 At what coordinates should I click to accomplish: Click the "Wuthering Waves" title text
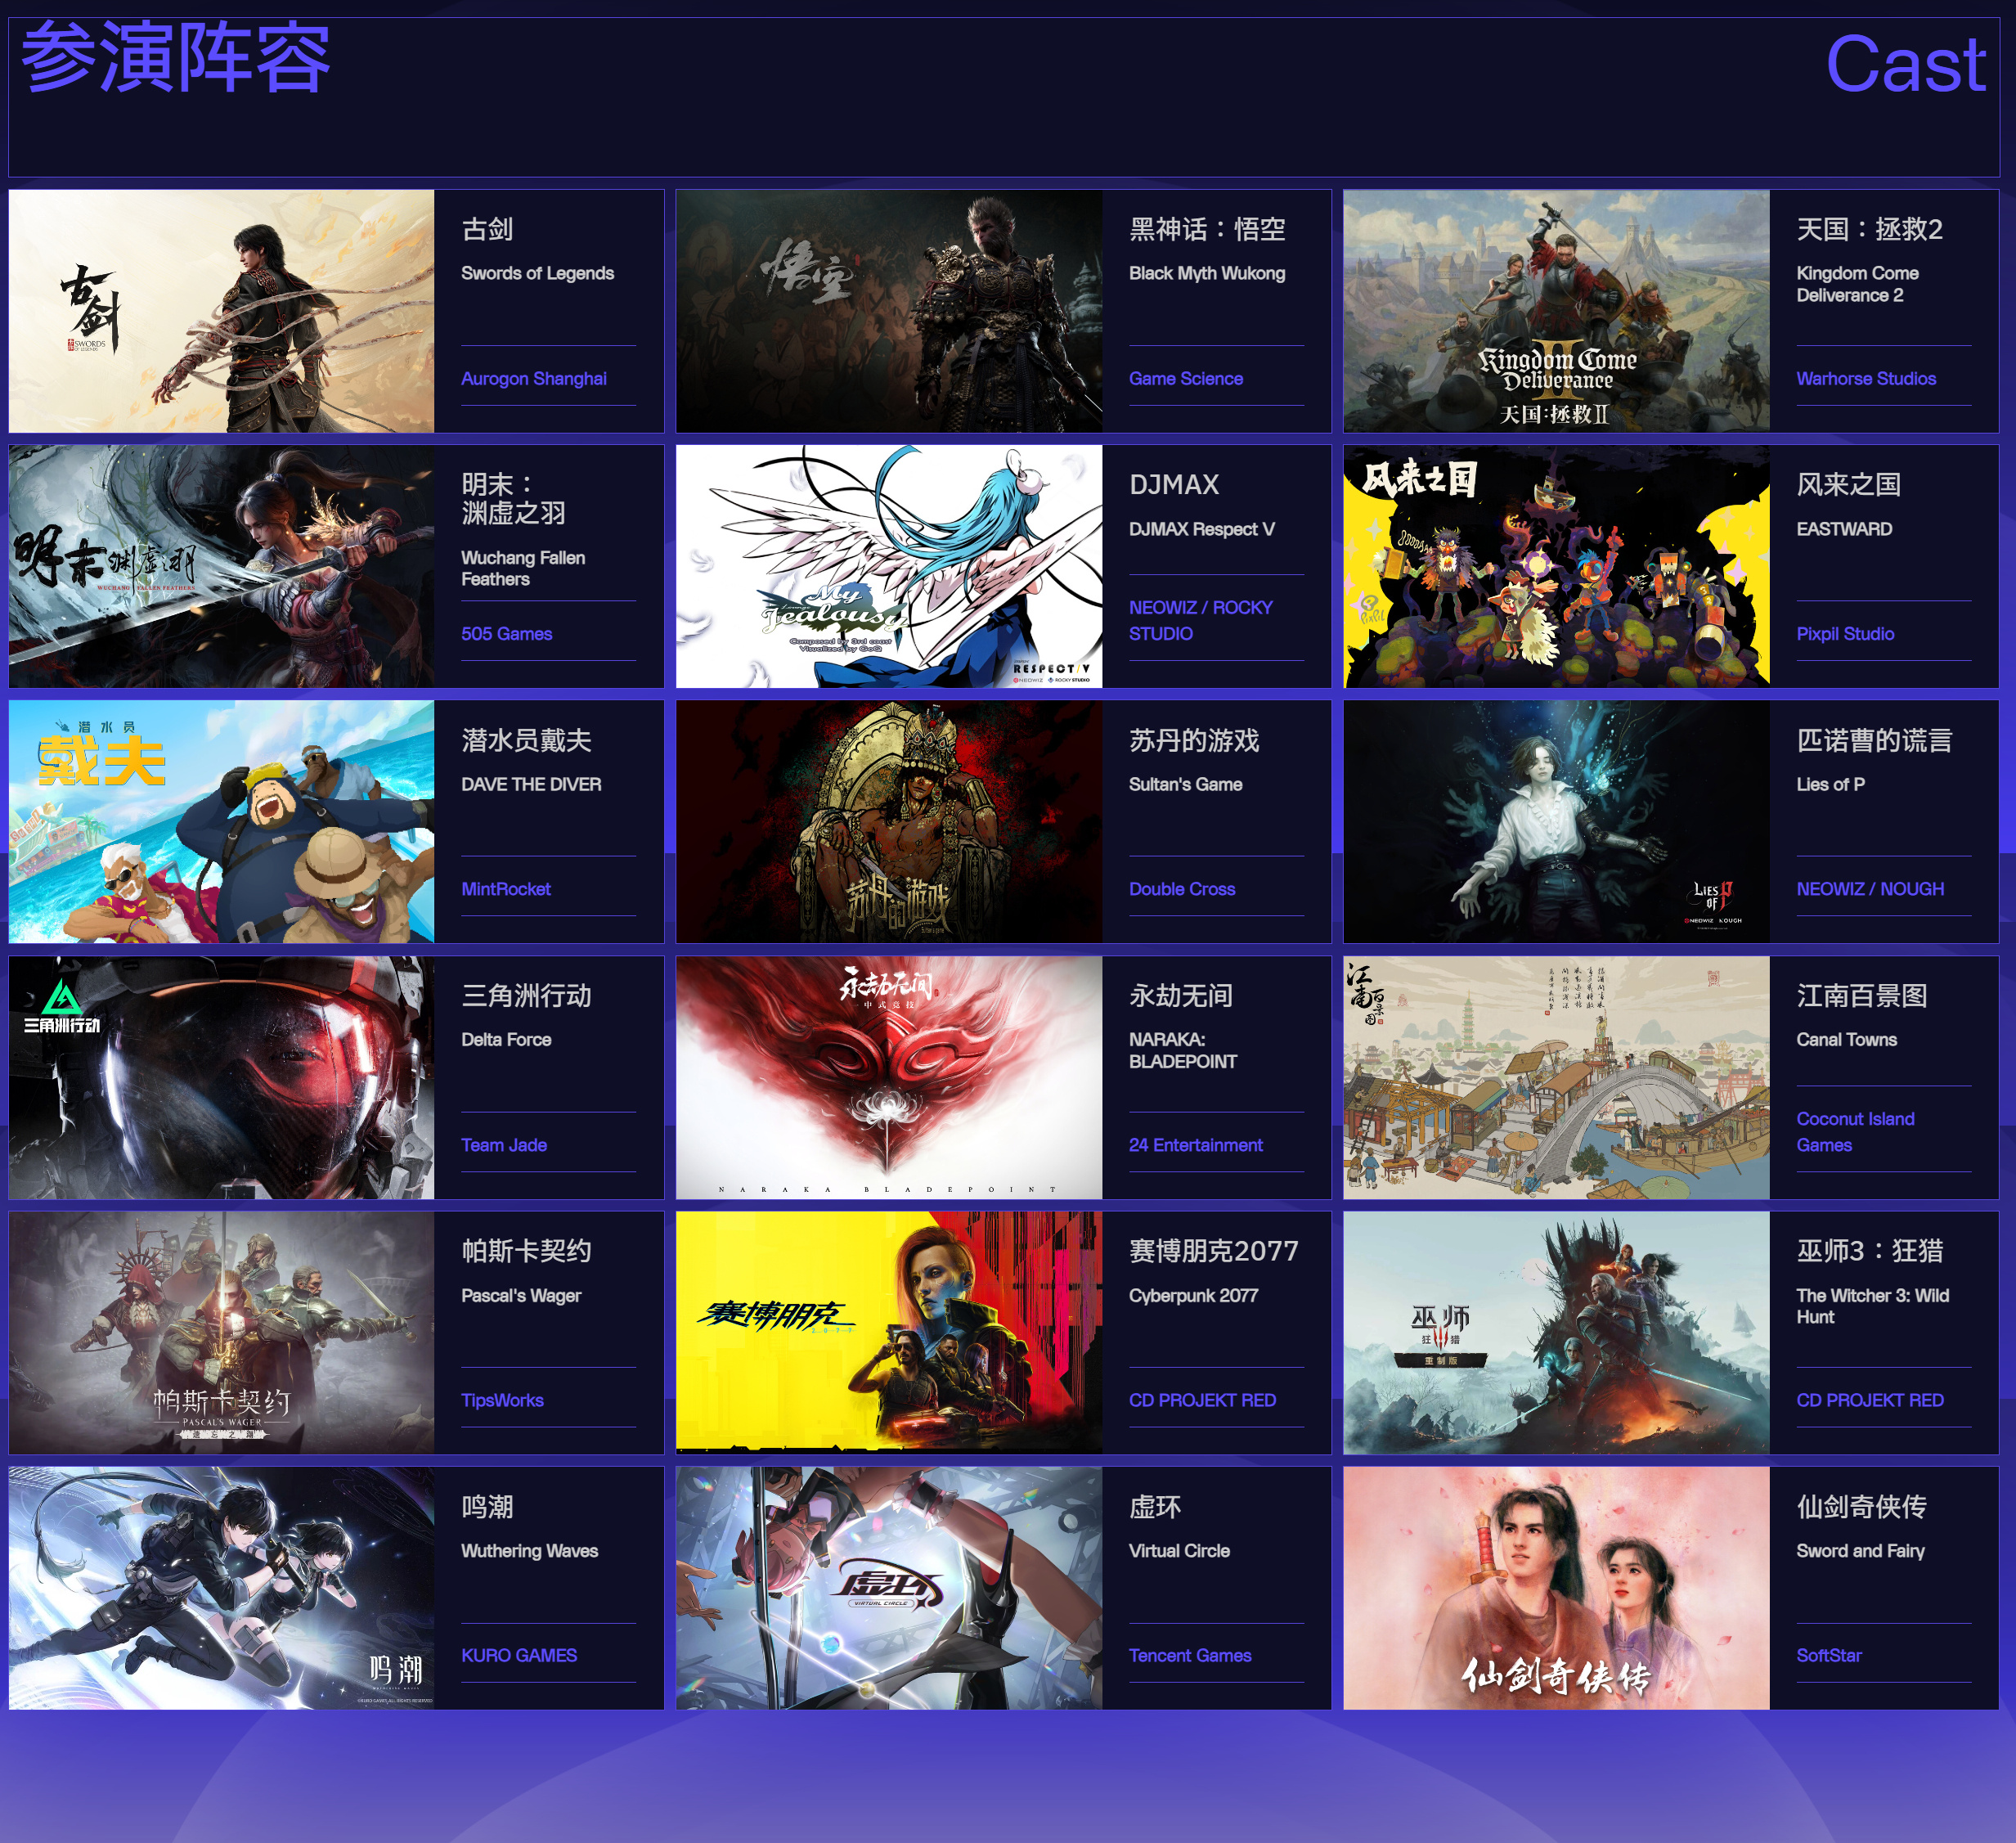tap(529, 1550)
